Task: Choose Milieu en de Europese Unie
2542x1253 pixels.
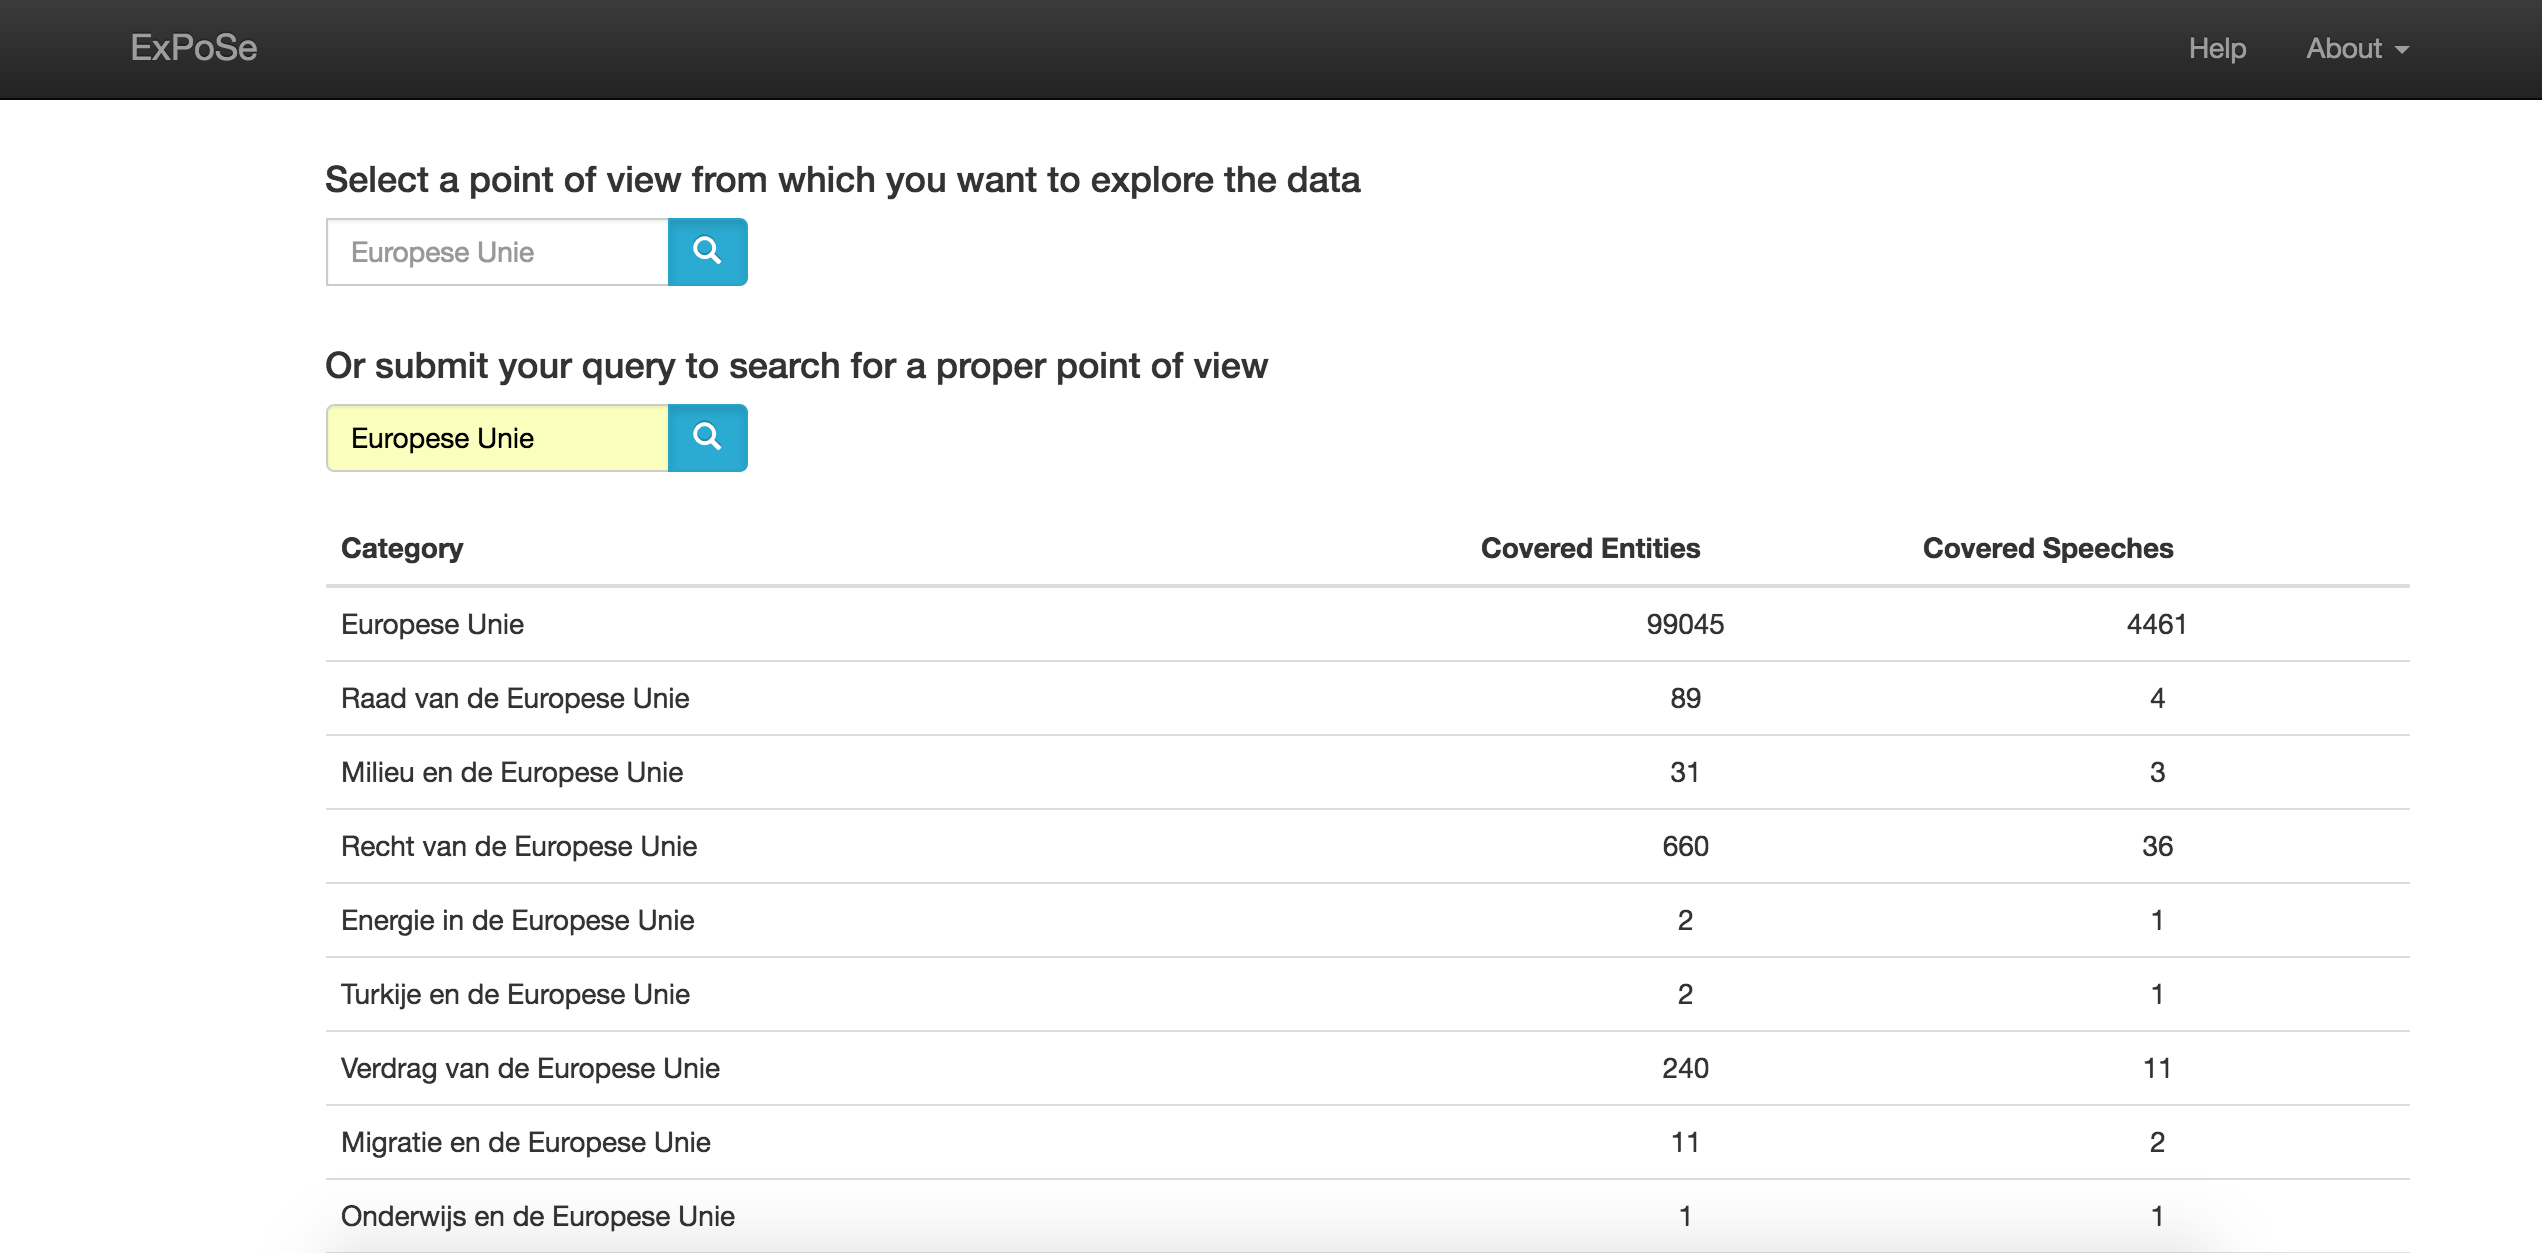Action: tap(512, 772)
